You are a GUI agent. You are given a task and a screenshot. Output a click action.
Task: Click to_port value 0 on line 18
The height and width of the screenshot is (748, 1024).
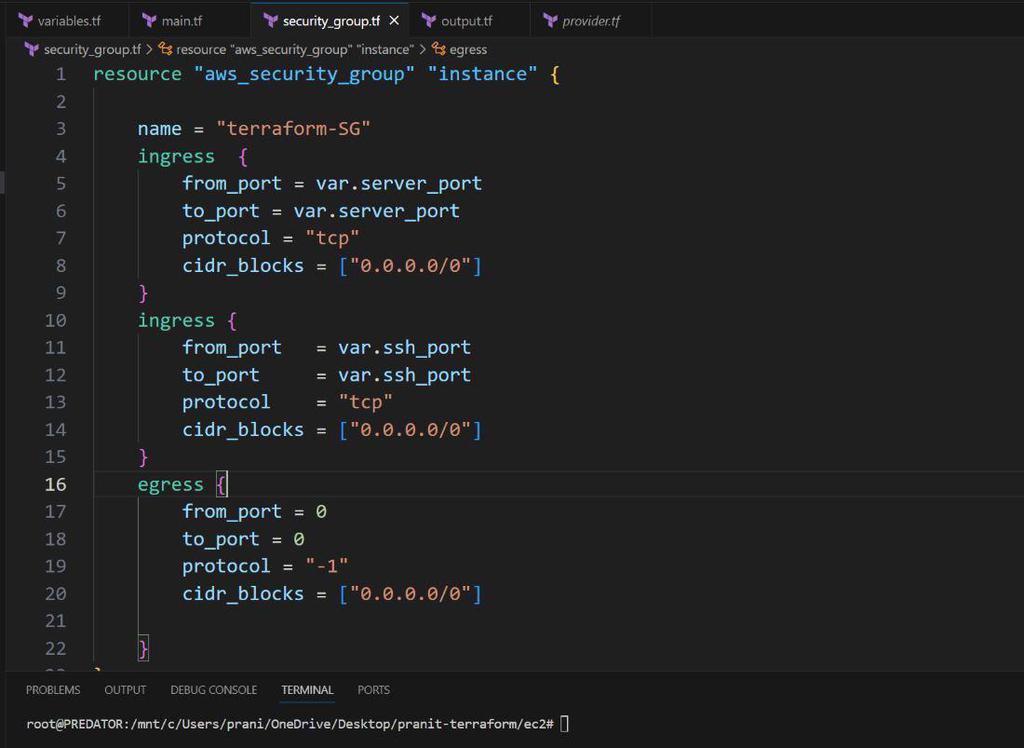coord(298,539)
